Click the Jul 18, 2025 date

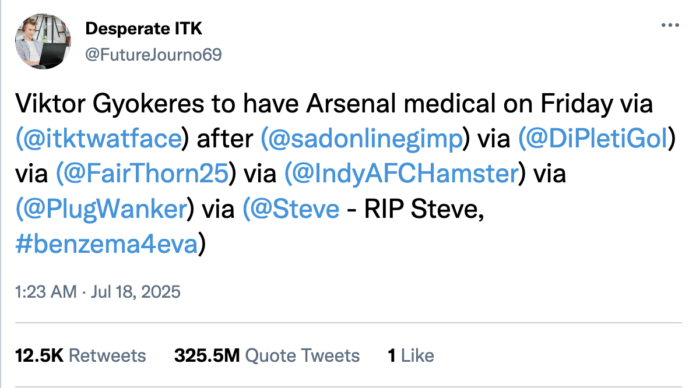pos(136,292)
